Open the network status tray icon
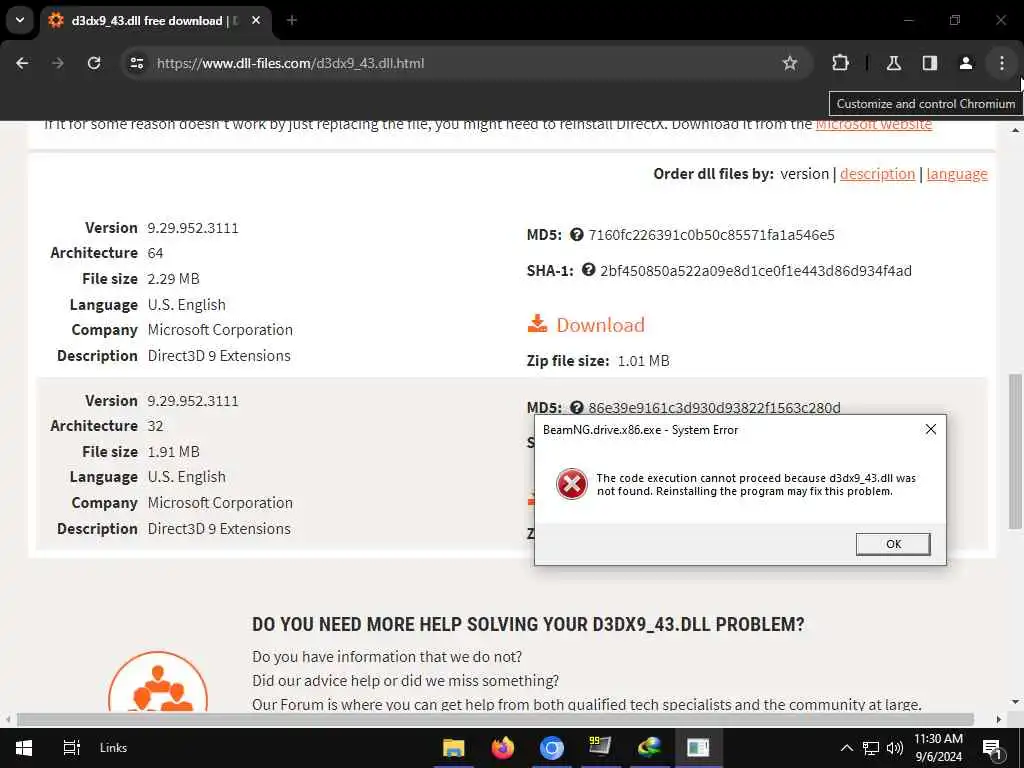This screenshot has width=1024, height=768. coord(871,748)
